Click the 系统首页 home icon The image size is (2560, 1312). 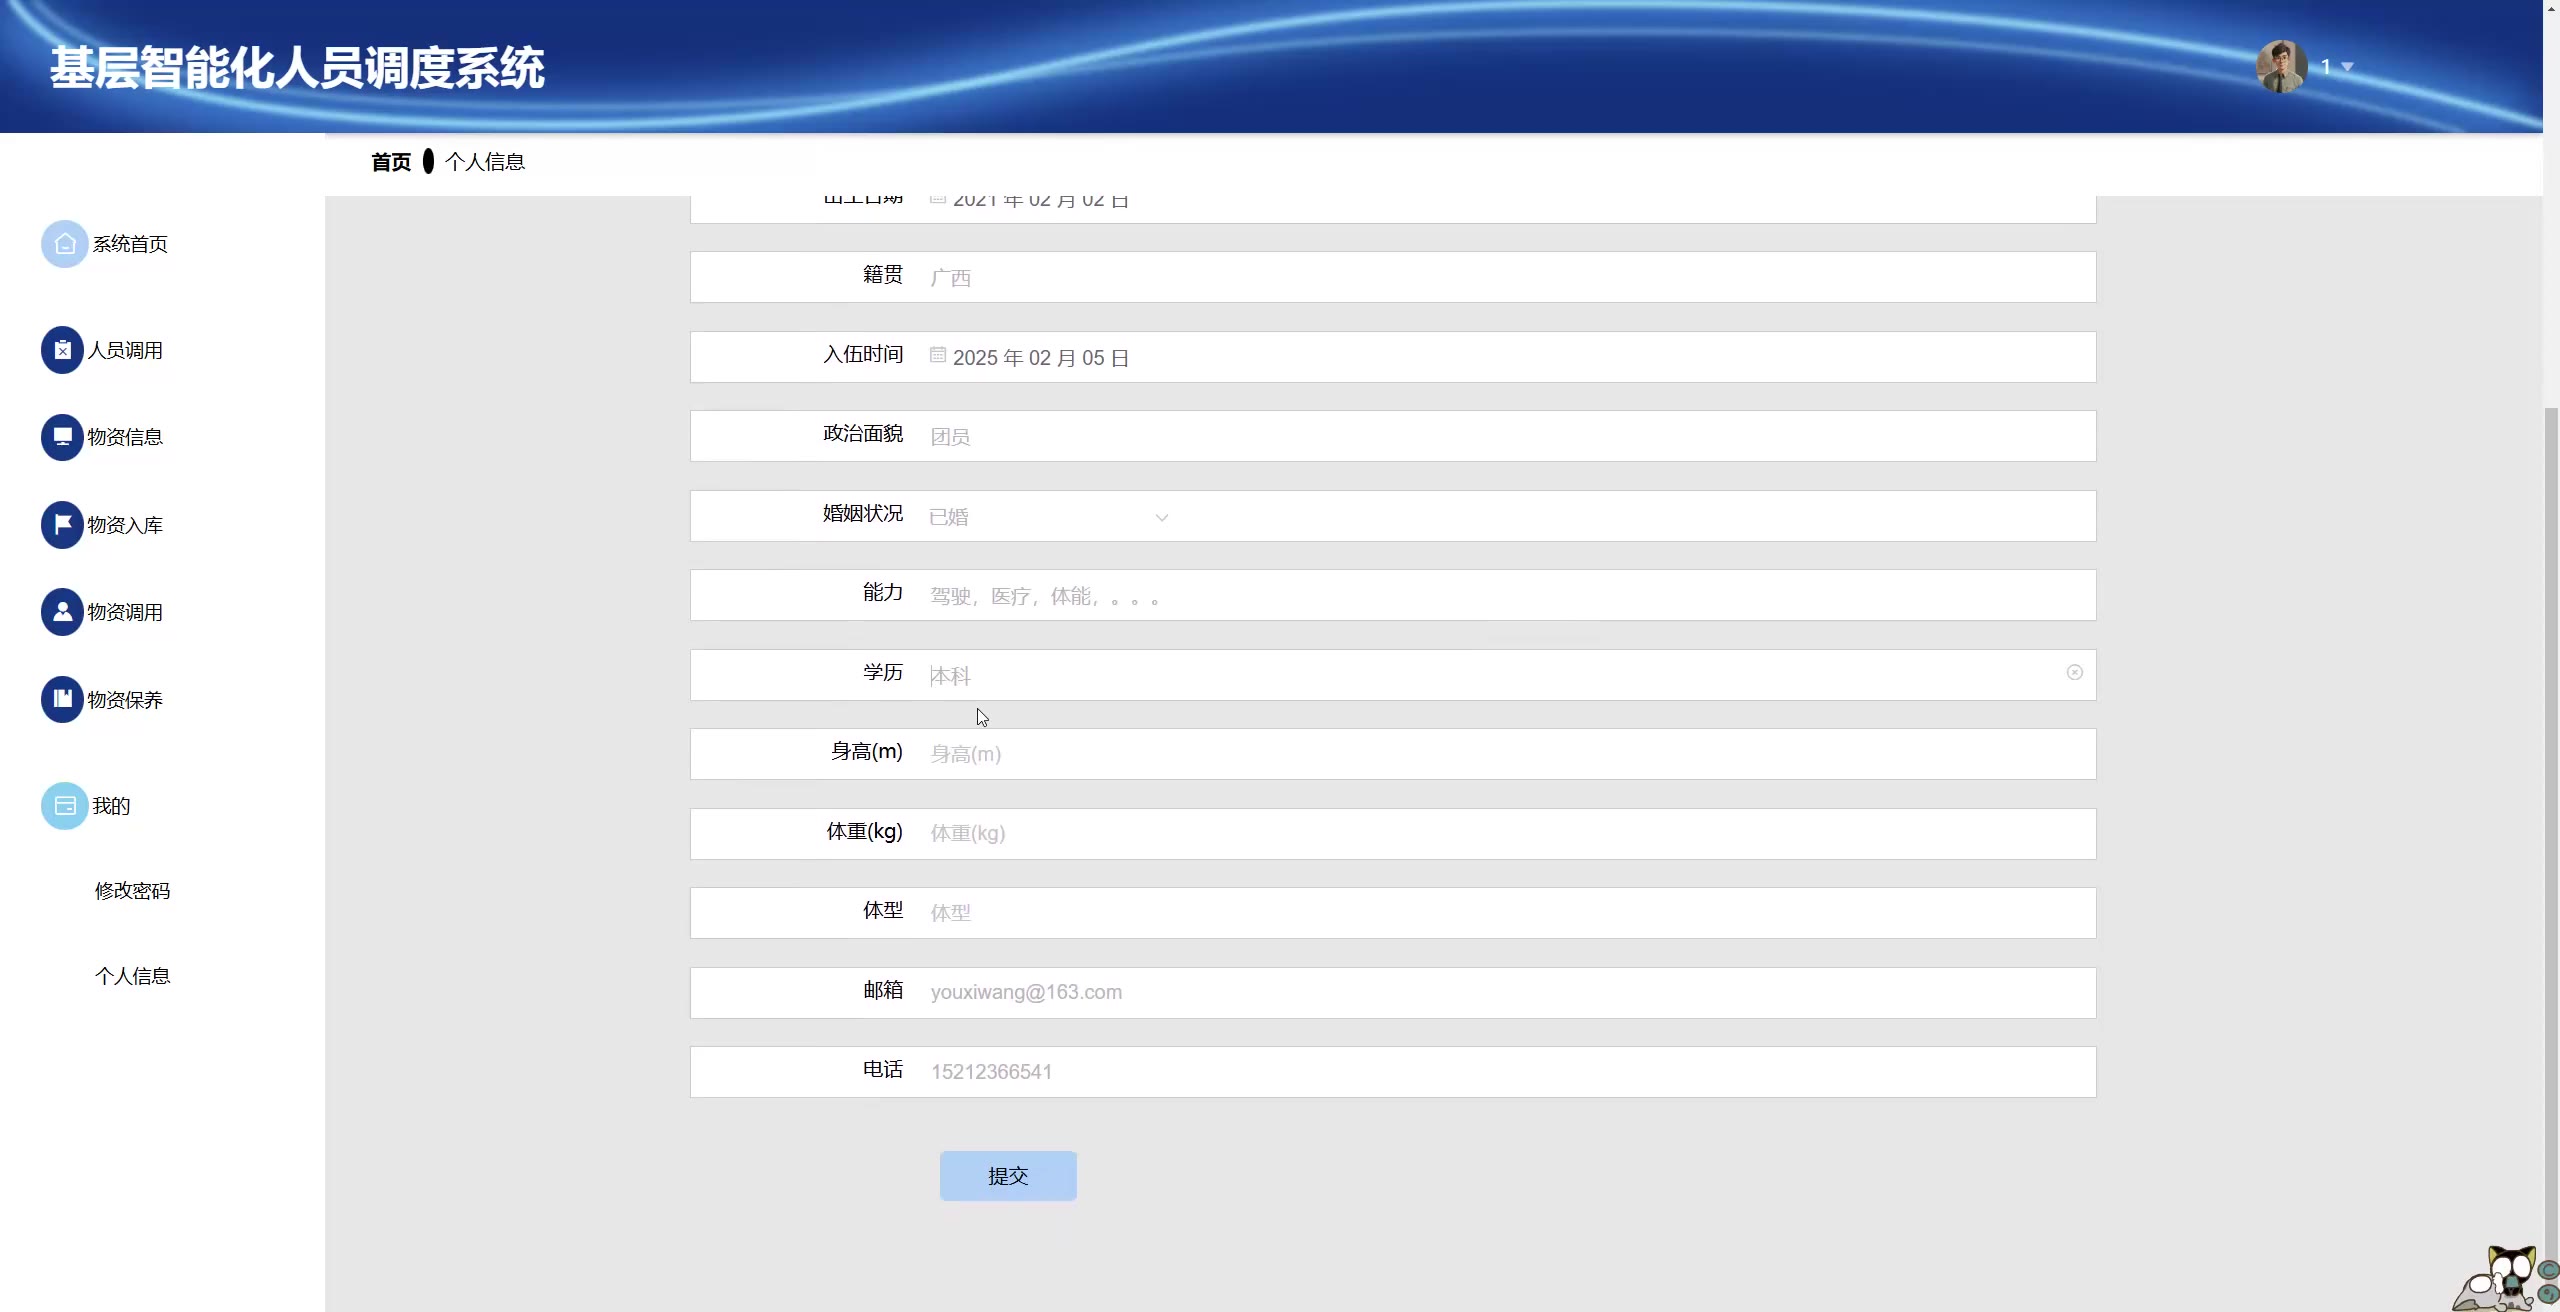pyautogui.click(x=64, y=244)
